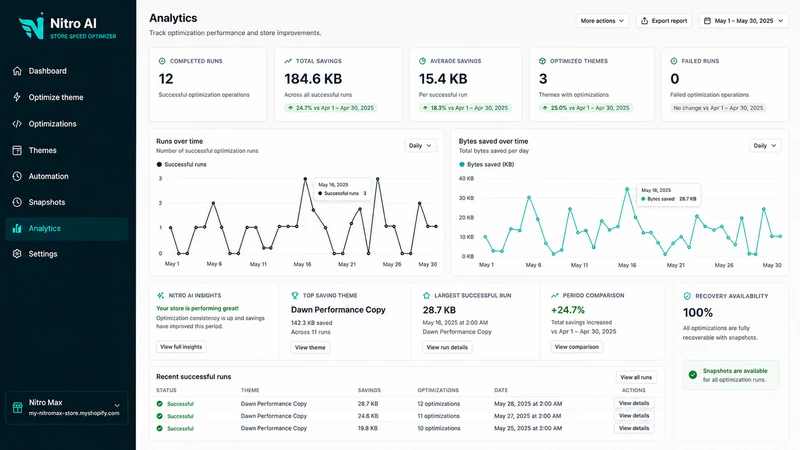Click the May 16 peak on Runs chart
Viewport: 800px width, 450px height.
tap(306, 179)
